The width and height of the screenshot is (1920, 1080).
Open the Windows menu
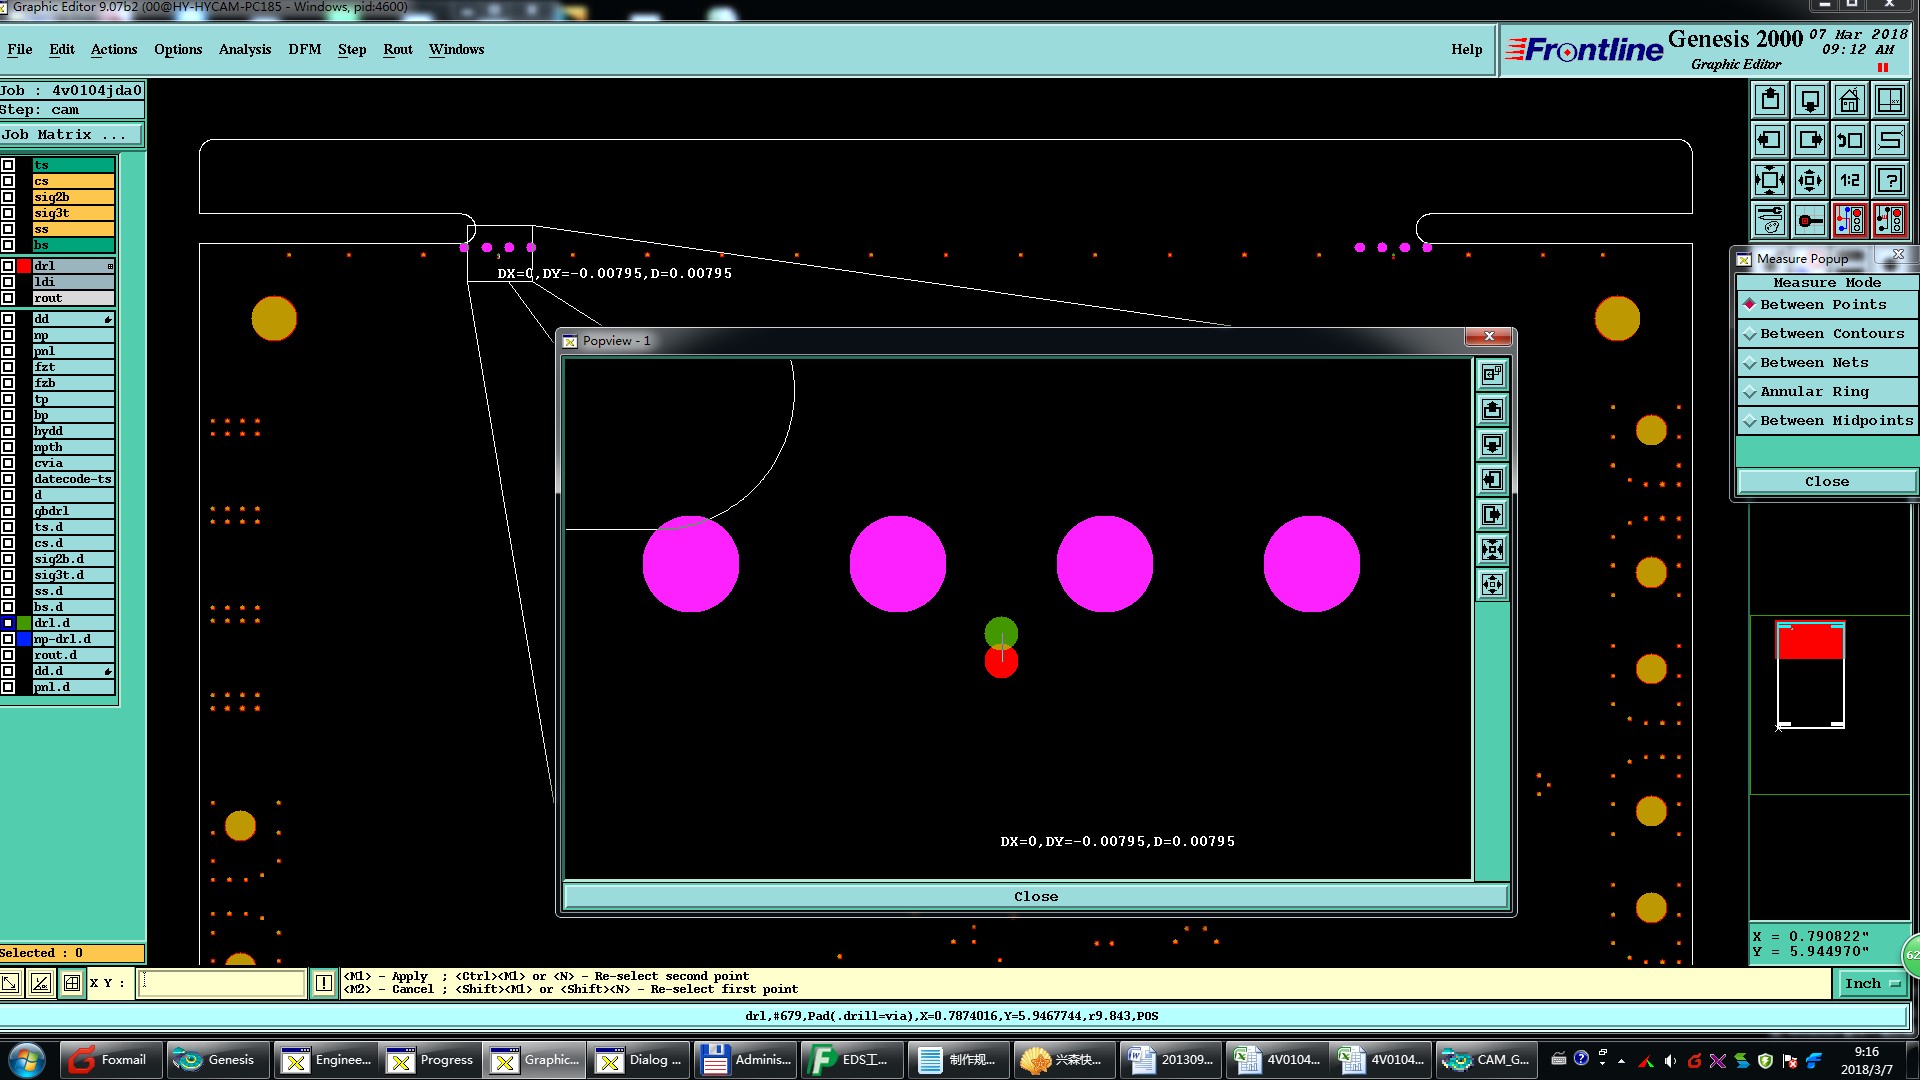coord(457,49)
